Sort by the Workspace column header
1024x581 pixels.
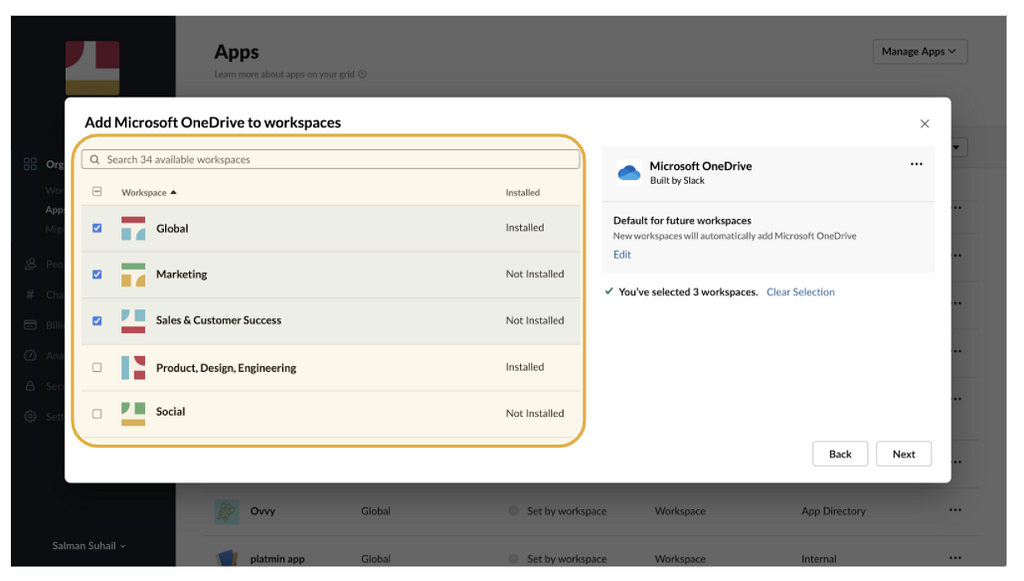(x=149, y=193)
